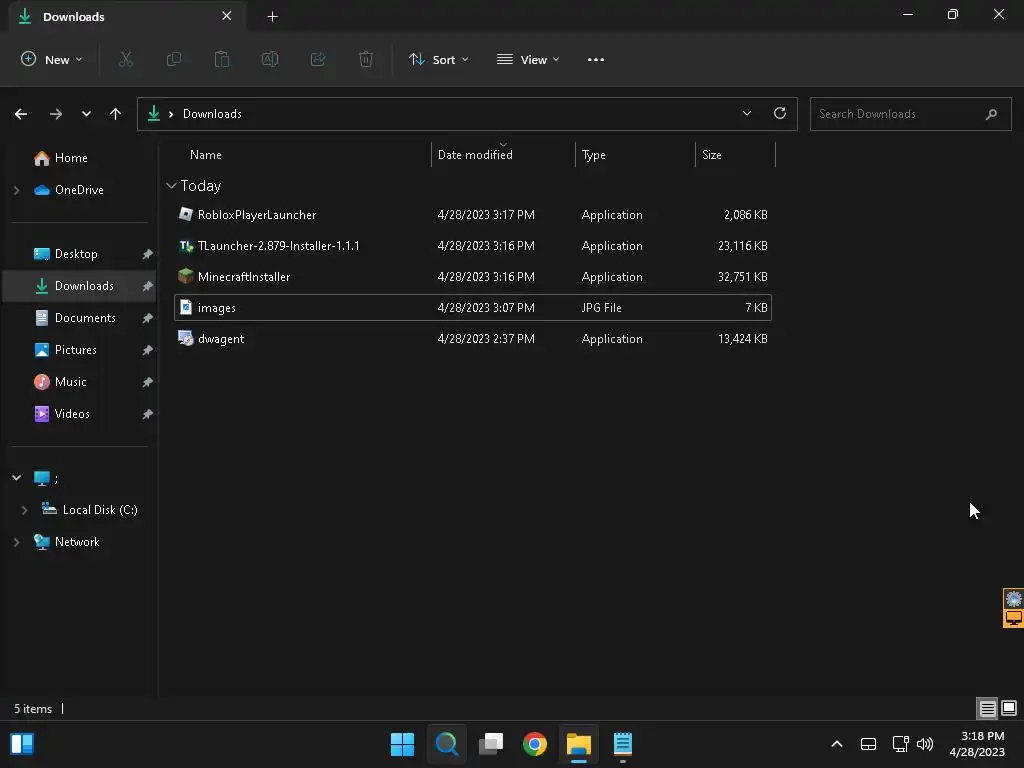This screenshot has height=768, width=1024.
Task: Click the orange monitor side icon
Action: tap(1014, 618)
